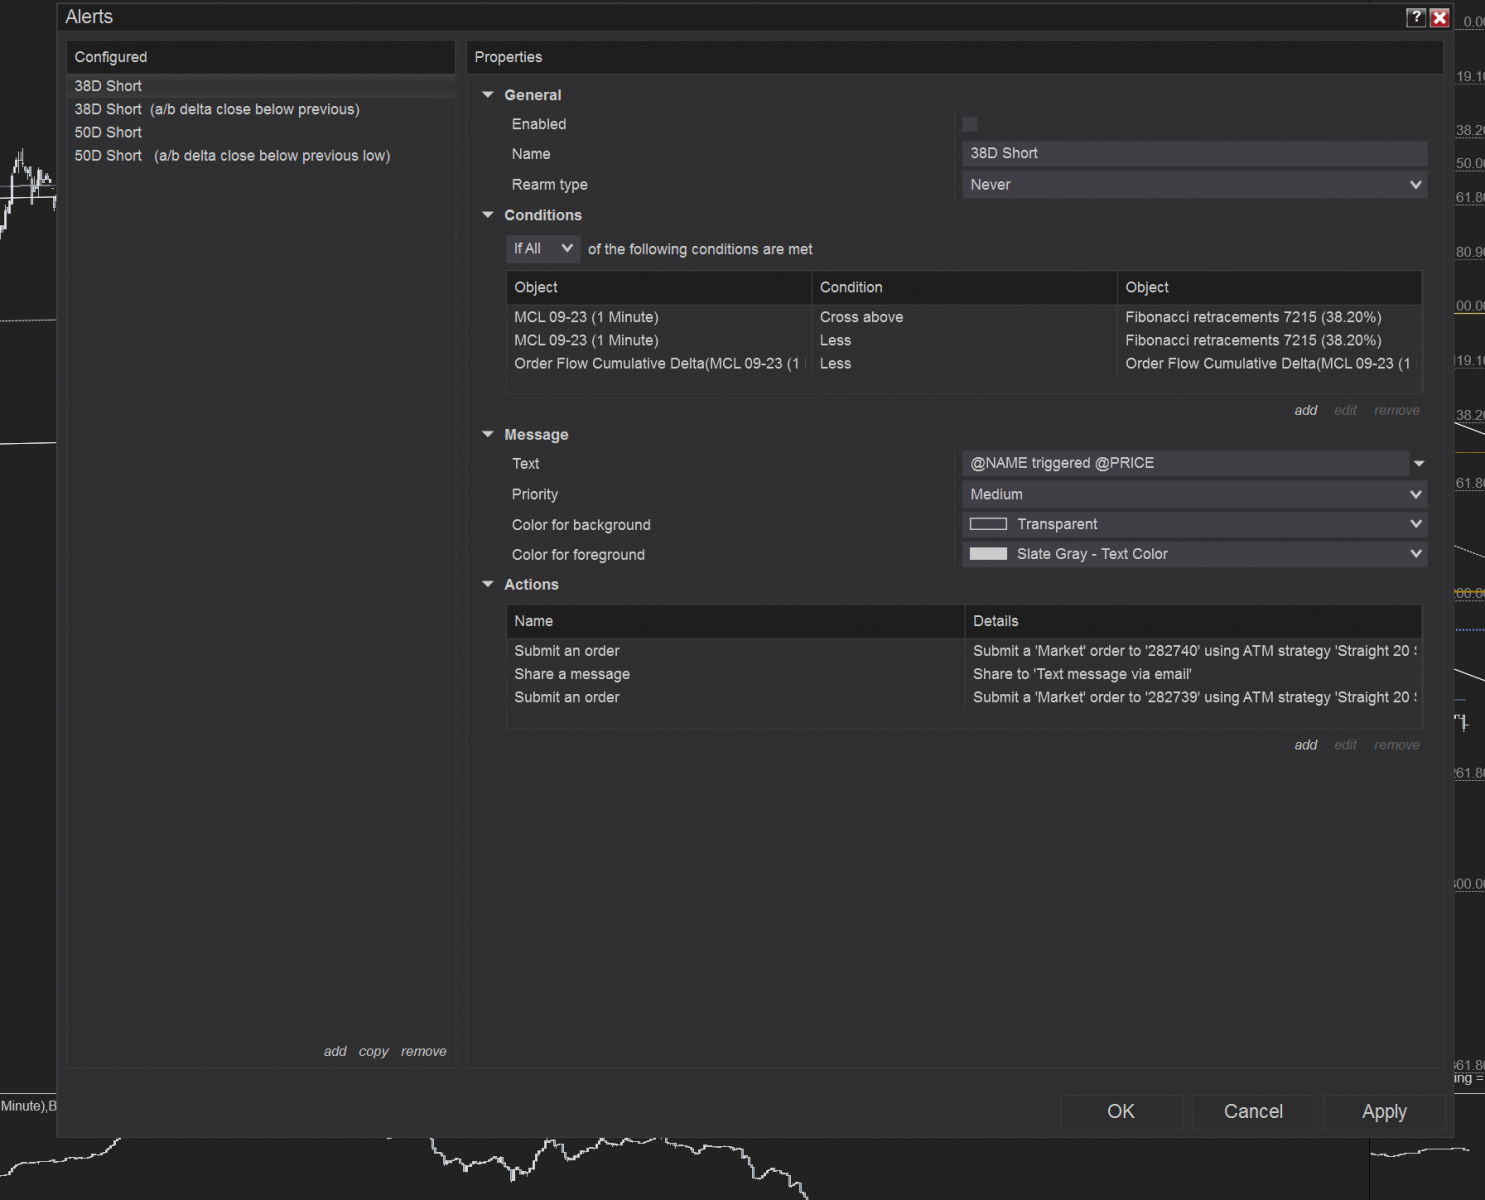
Task: Click the OK button
Action: click(x=1121, y=1111)
